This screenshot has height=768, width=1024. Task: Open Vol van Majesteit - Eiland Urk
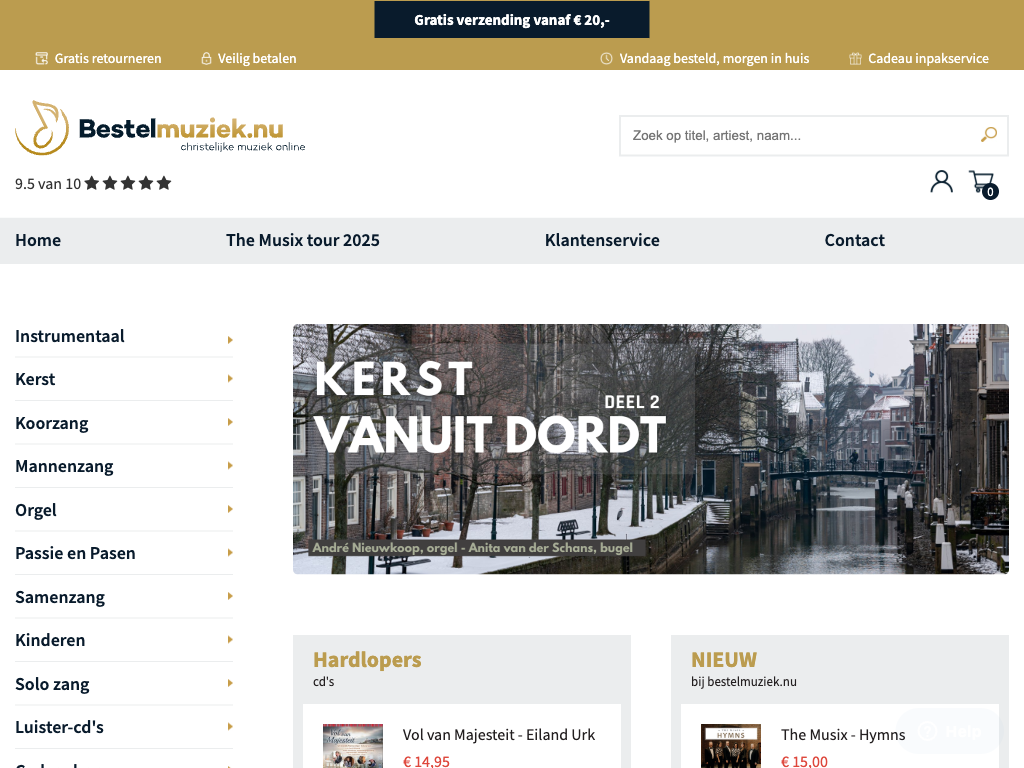498,735
